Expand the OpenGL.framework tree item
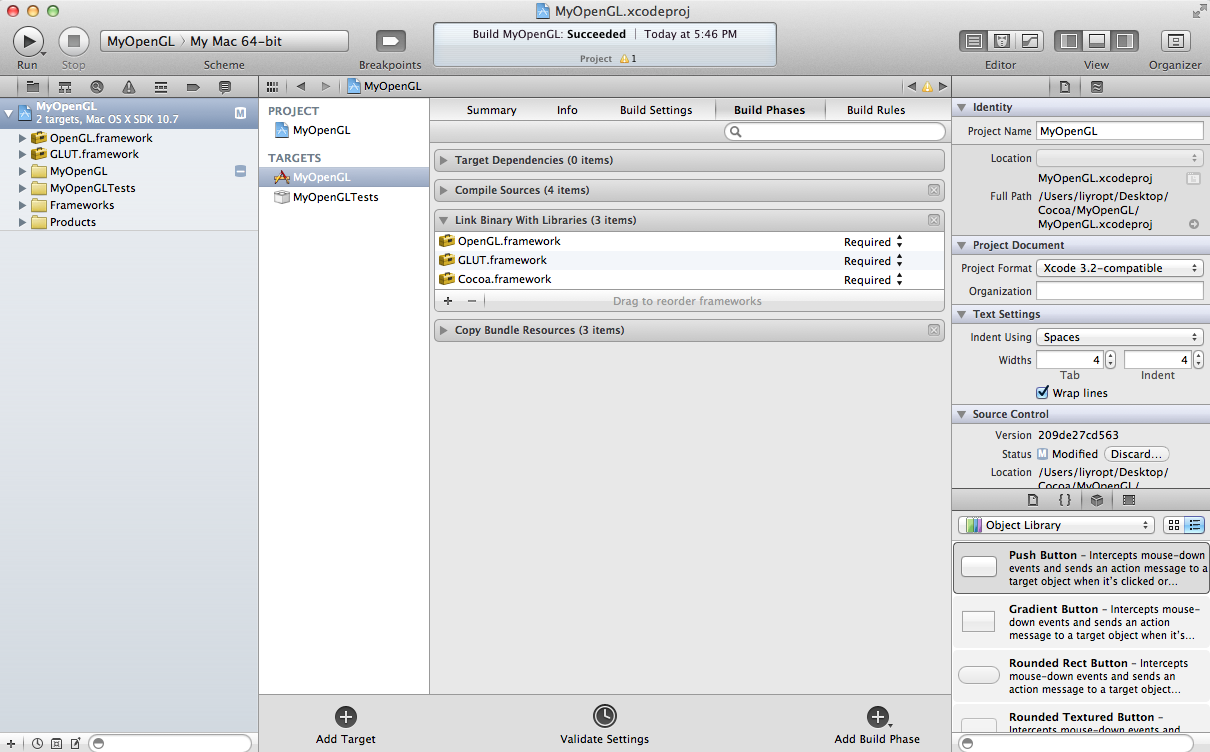Viewport: 1210px width, 752px height. coord(22,138)
